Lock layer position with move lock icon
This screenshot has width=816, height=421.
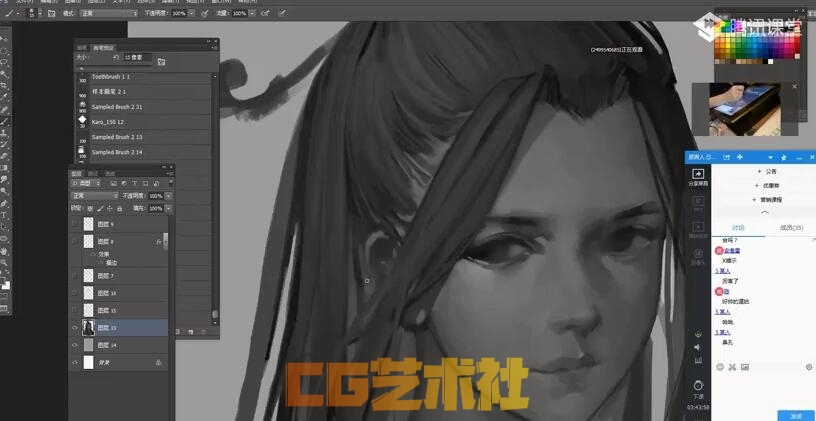tap(109, 208)
